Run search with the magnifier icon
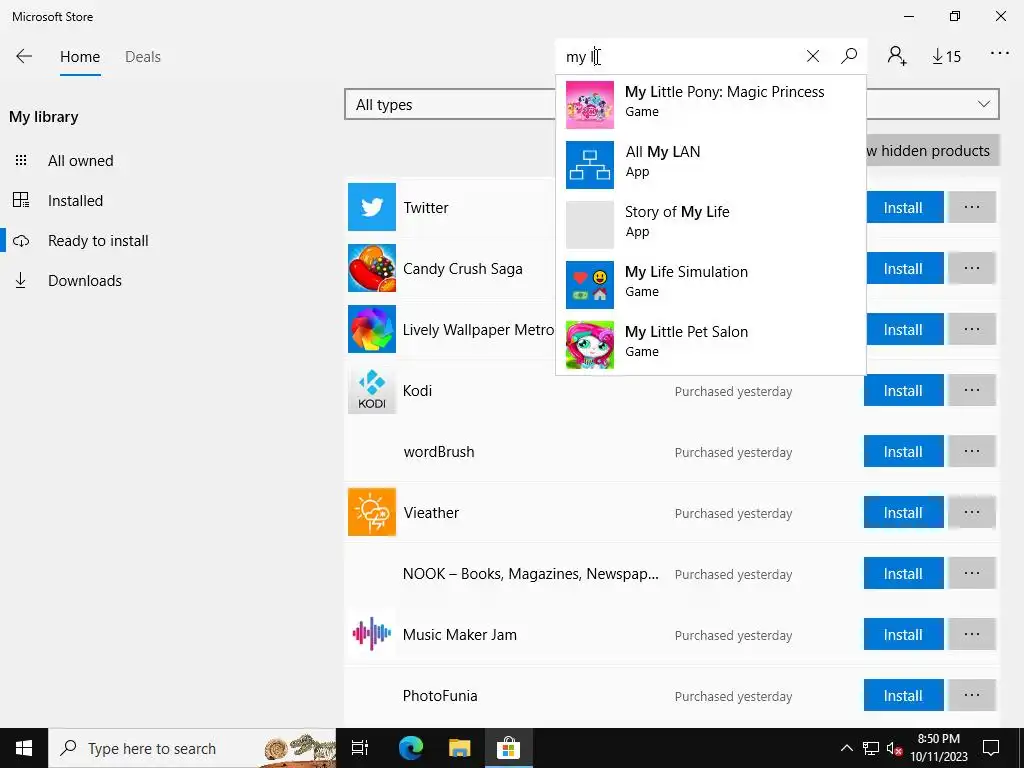This screenshot has height=768, width=1024. click(849, 56)
